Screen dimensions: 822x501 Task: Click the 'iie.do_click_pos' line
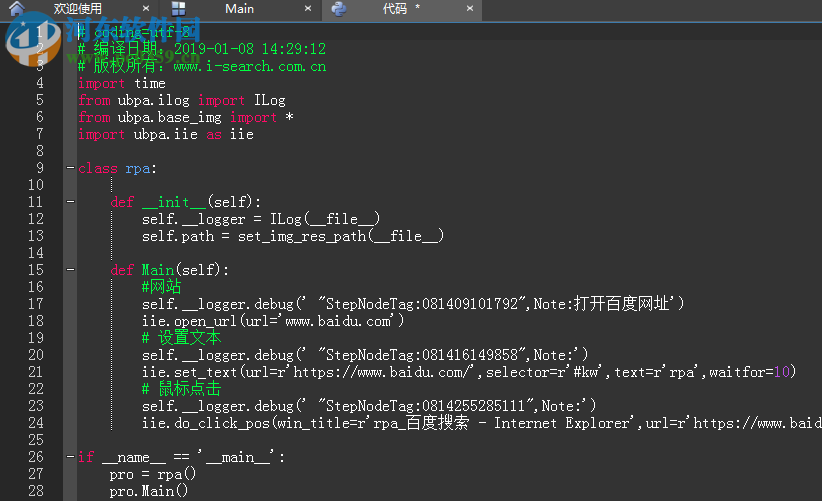coord(482,423)
